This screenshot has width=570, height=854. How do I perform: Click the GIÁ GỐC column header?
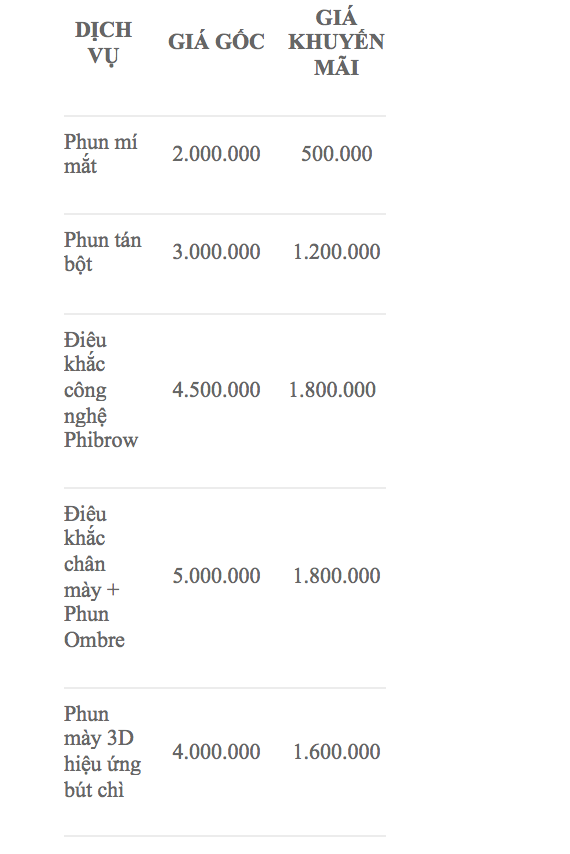point(216,42)
